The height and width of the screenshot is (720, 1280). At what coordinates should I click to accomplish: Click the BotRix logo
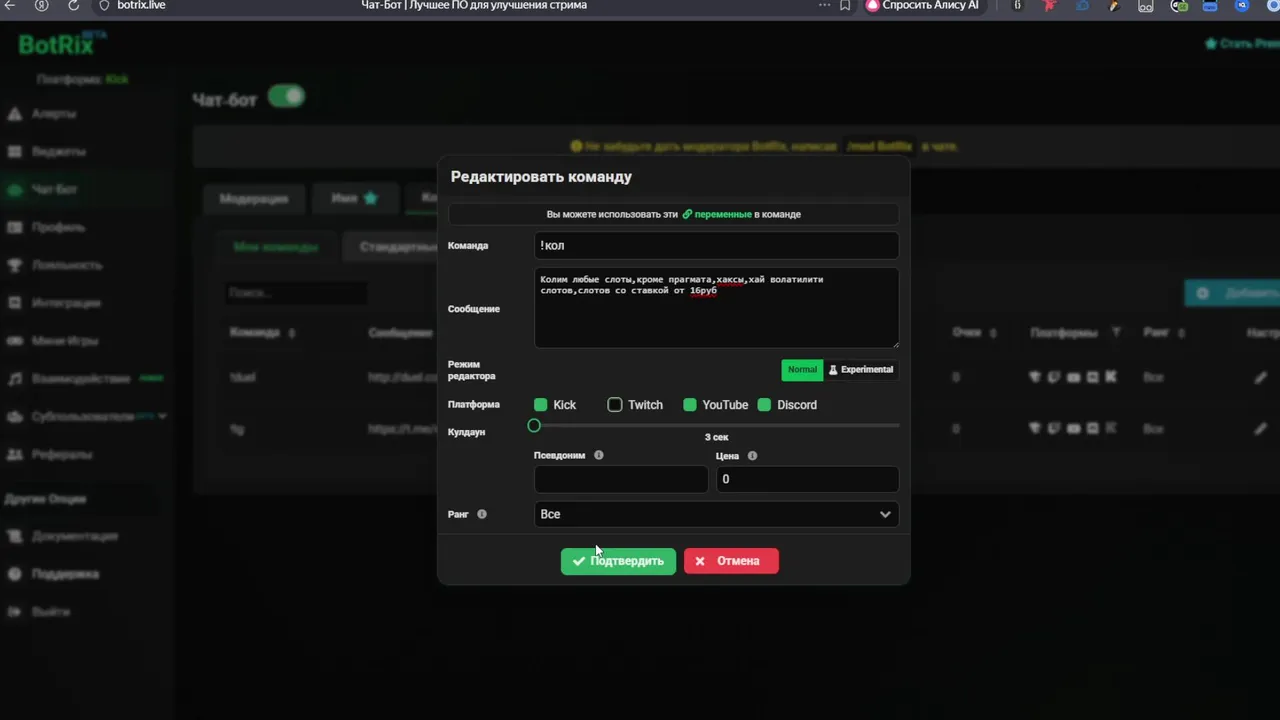coord(62,44)
